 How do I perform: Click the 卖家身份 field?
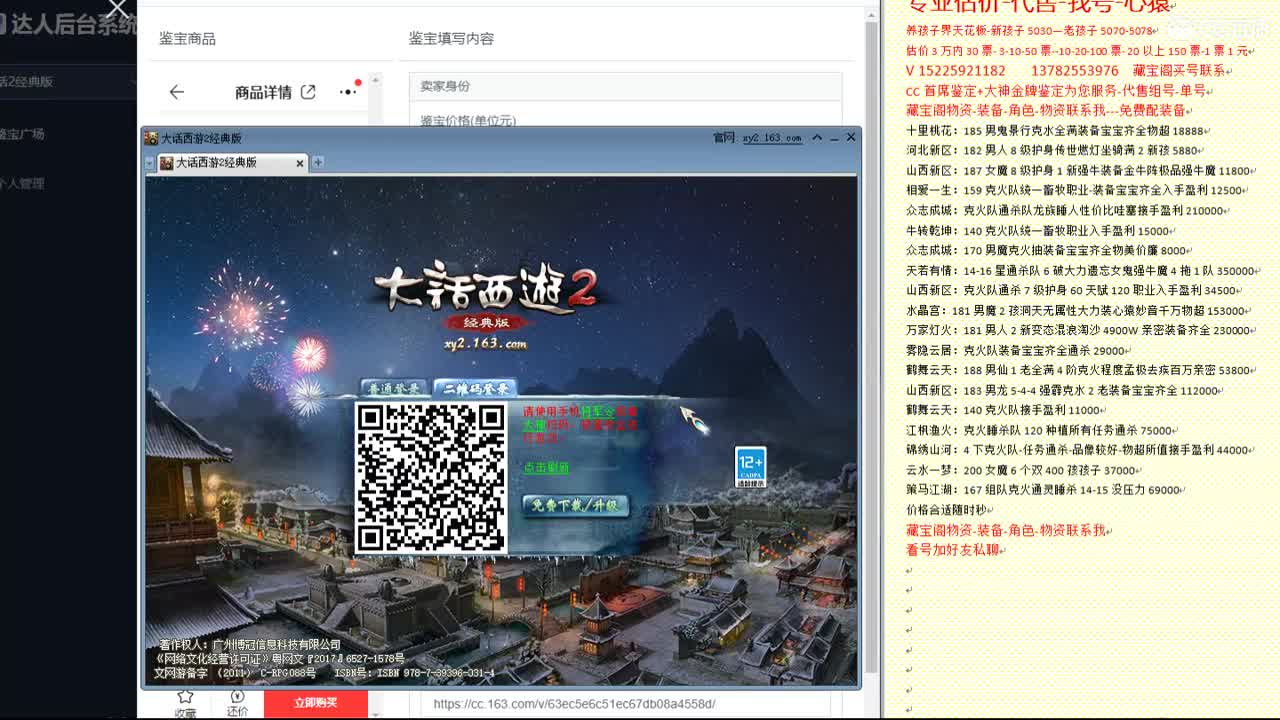(x=625, y=86)
